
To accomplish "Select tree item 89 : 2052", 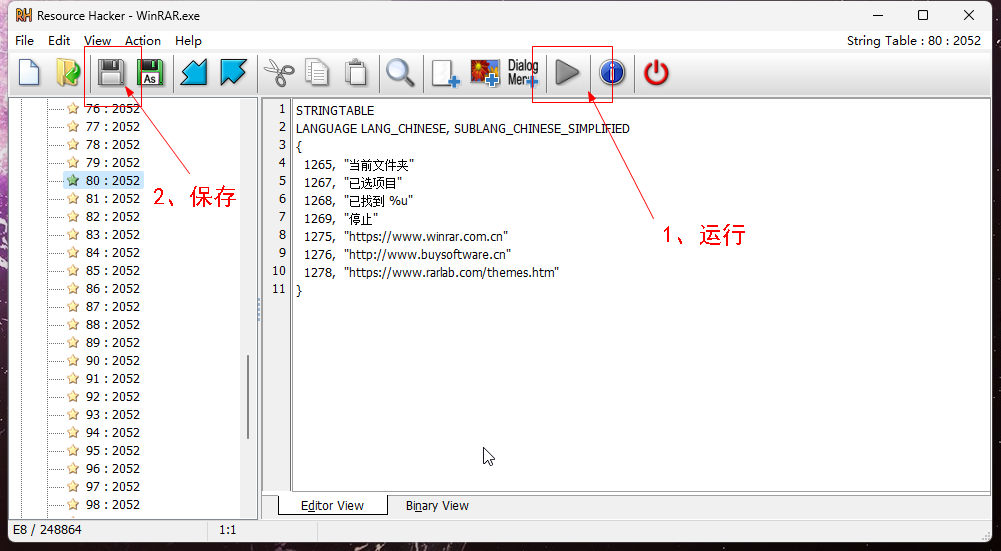I will (x=113, y=342).
